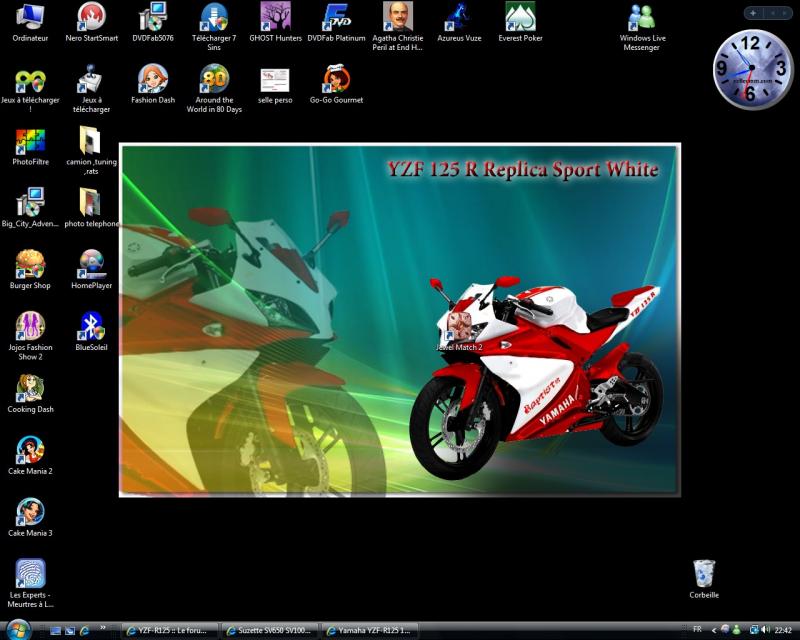Switch to YZF-R125 :: Le forum taskbar window
800x640 pixels.
[170, 631]
